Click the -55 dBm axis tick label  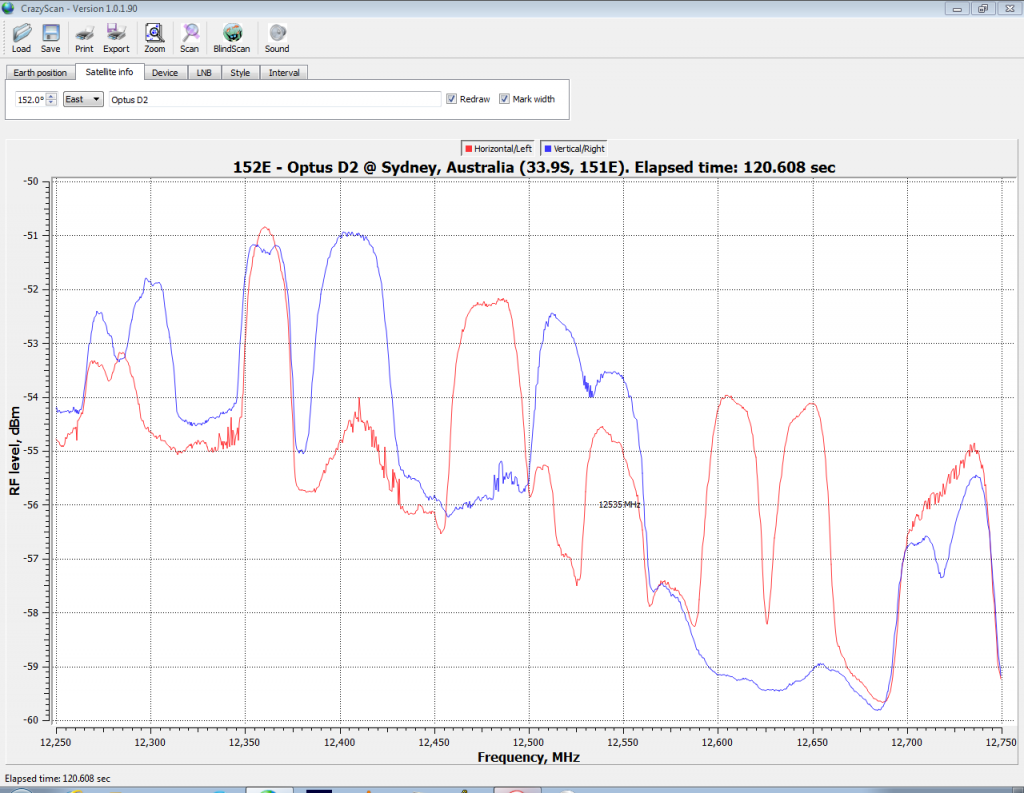(x=32, y=451)
